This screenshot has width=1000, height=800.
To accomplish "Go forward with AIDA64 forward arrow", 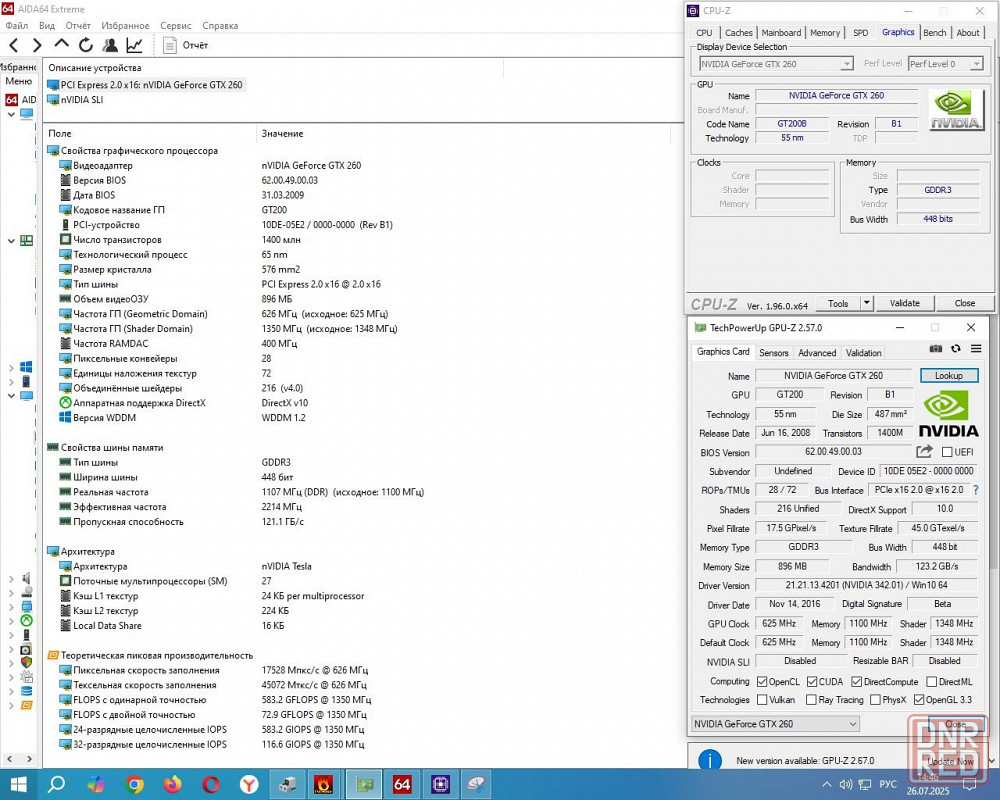I will (x=37, y=45).
